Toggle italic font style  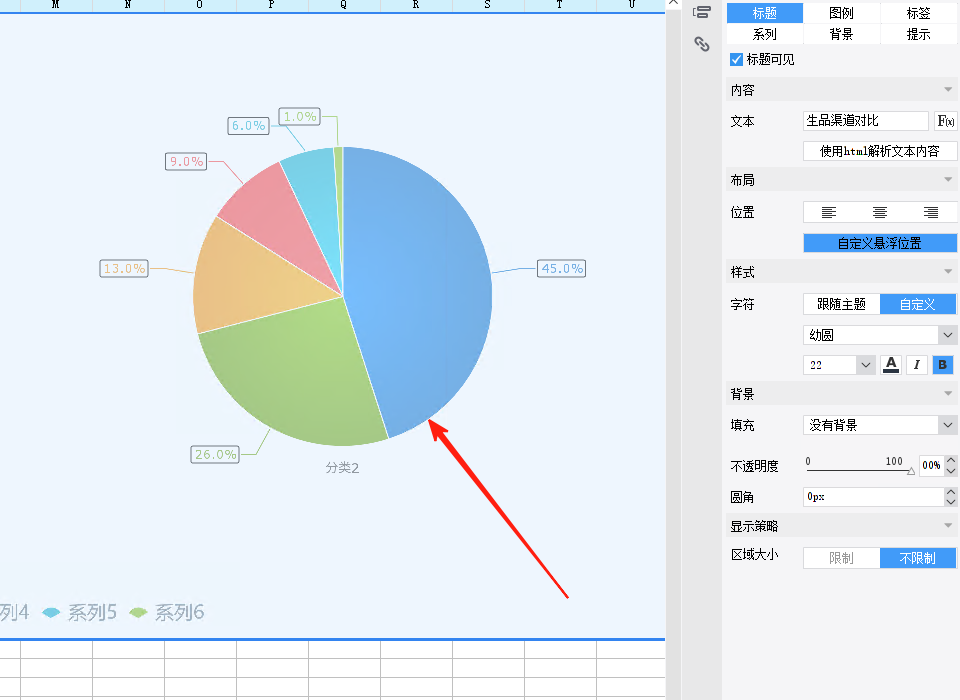pyautogui.click(x=917, y=365)
